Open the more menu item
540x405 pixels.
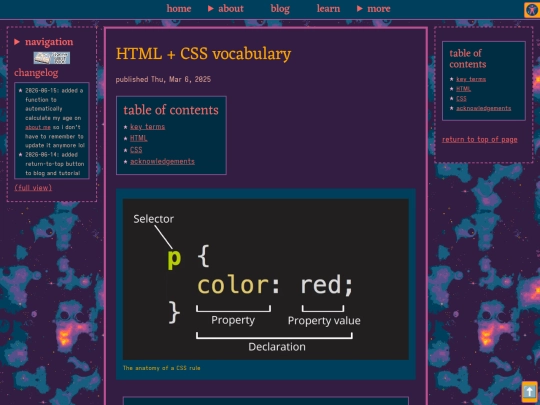tap(379, 9)
